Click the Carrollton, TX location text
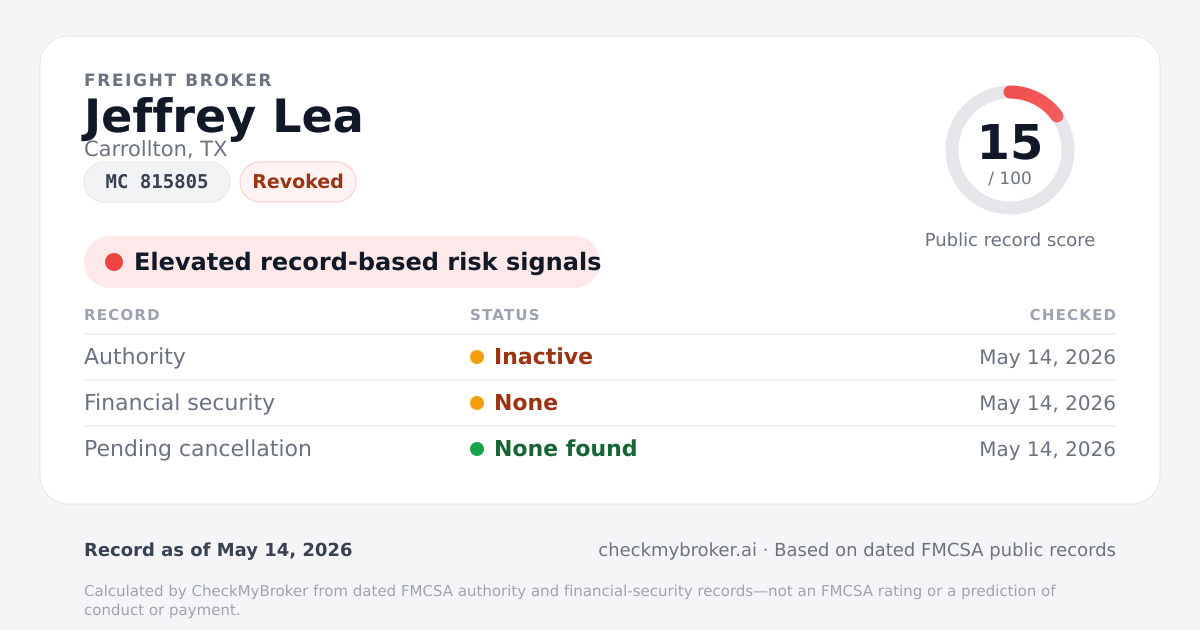This screenshot has height=630, width=1200. click(x=156, y=150)
